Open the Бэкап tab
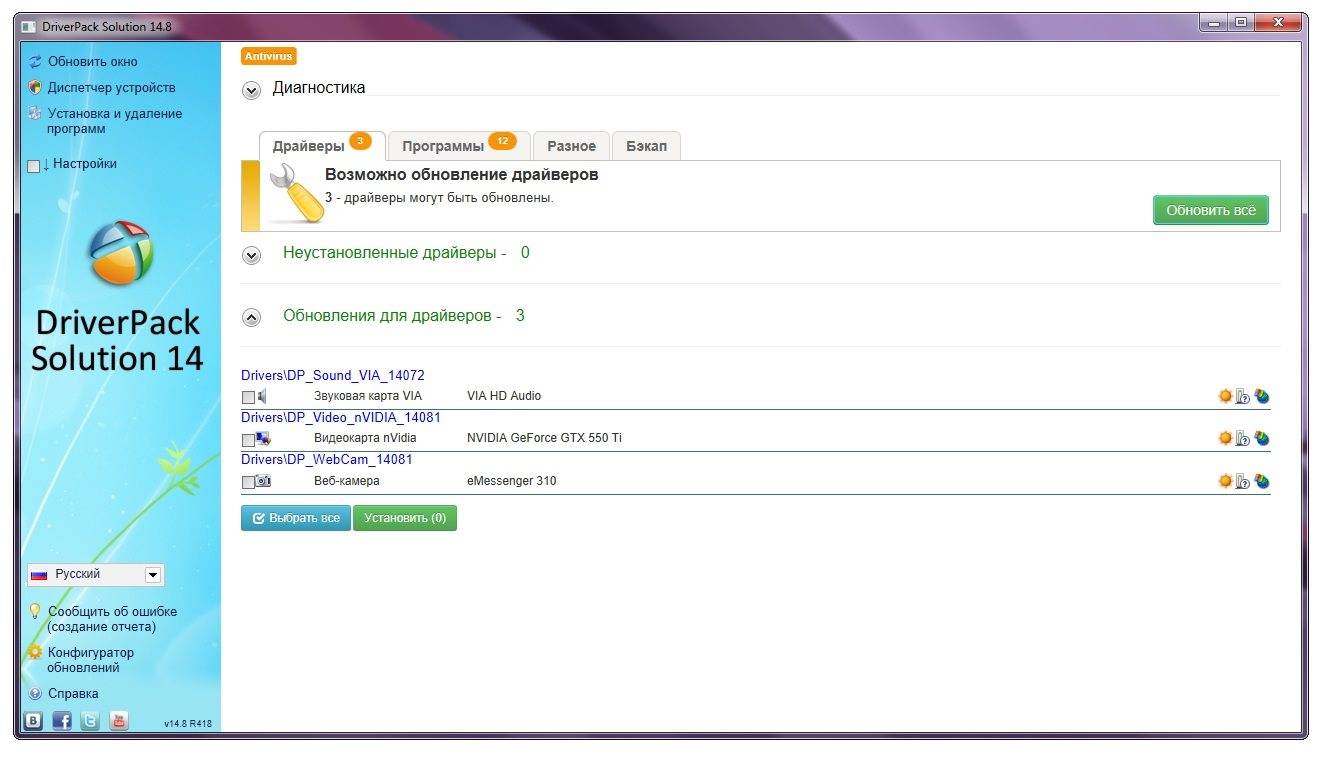The width and height of the screenshot is (1326, 759). click(x=646, y=146)
